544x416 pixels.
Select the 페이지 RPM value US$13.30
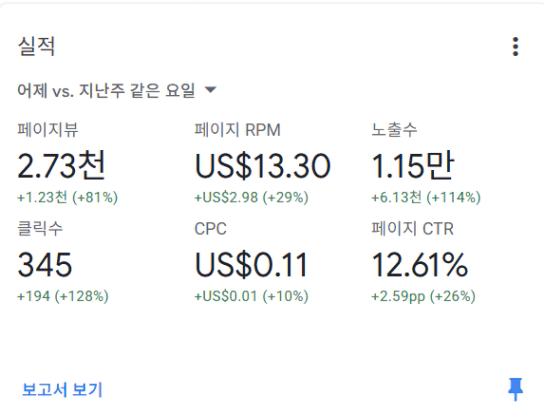[x=263, y=166]
